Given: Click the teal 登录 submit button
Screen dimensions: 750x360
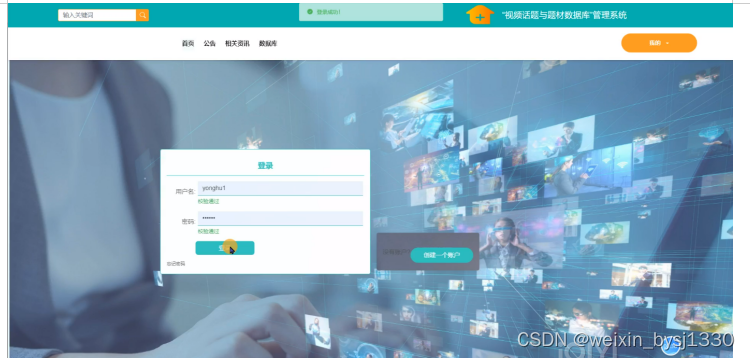Looking at the screenshot, I should (x=225, y=248).
